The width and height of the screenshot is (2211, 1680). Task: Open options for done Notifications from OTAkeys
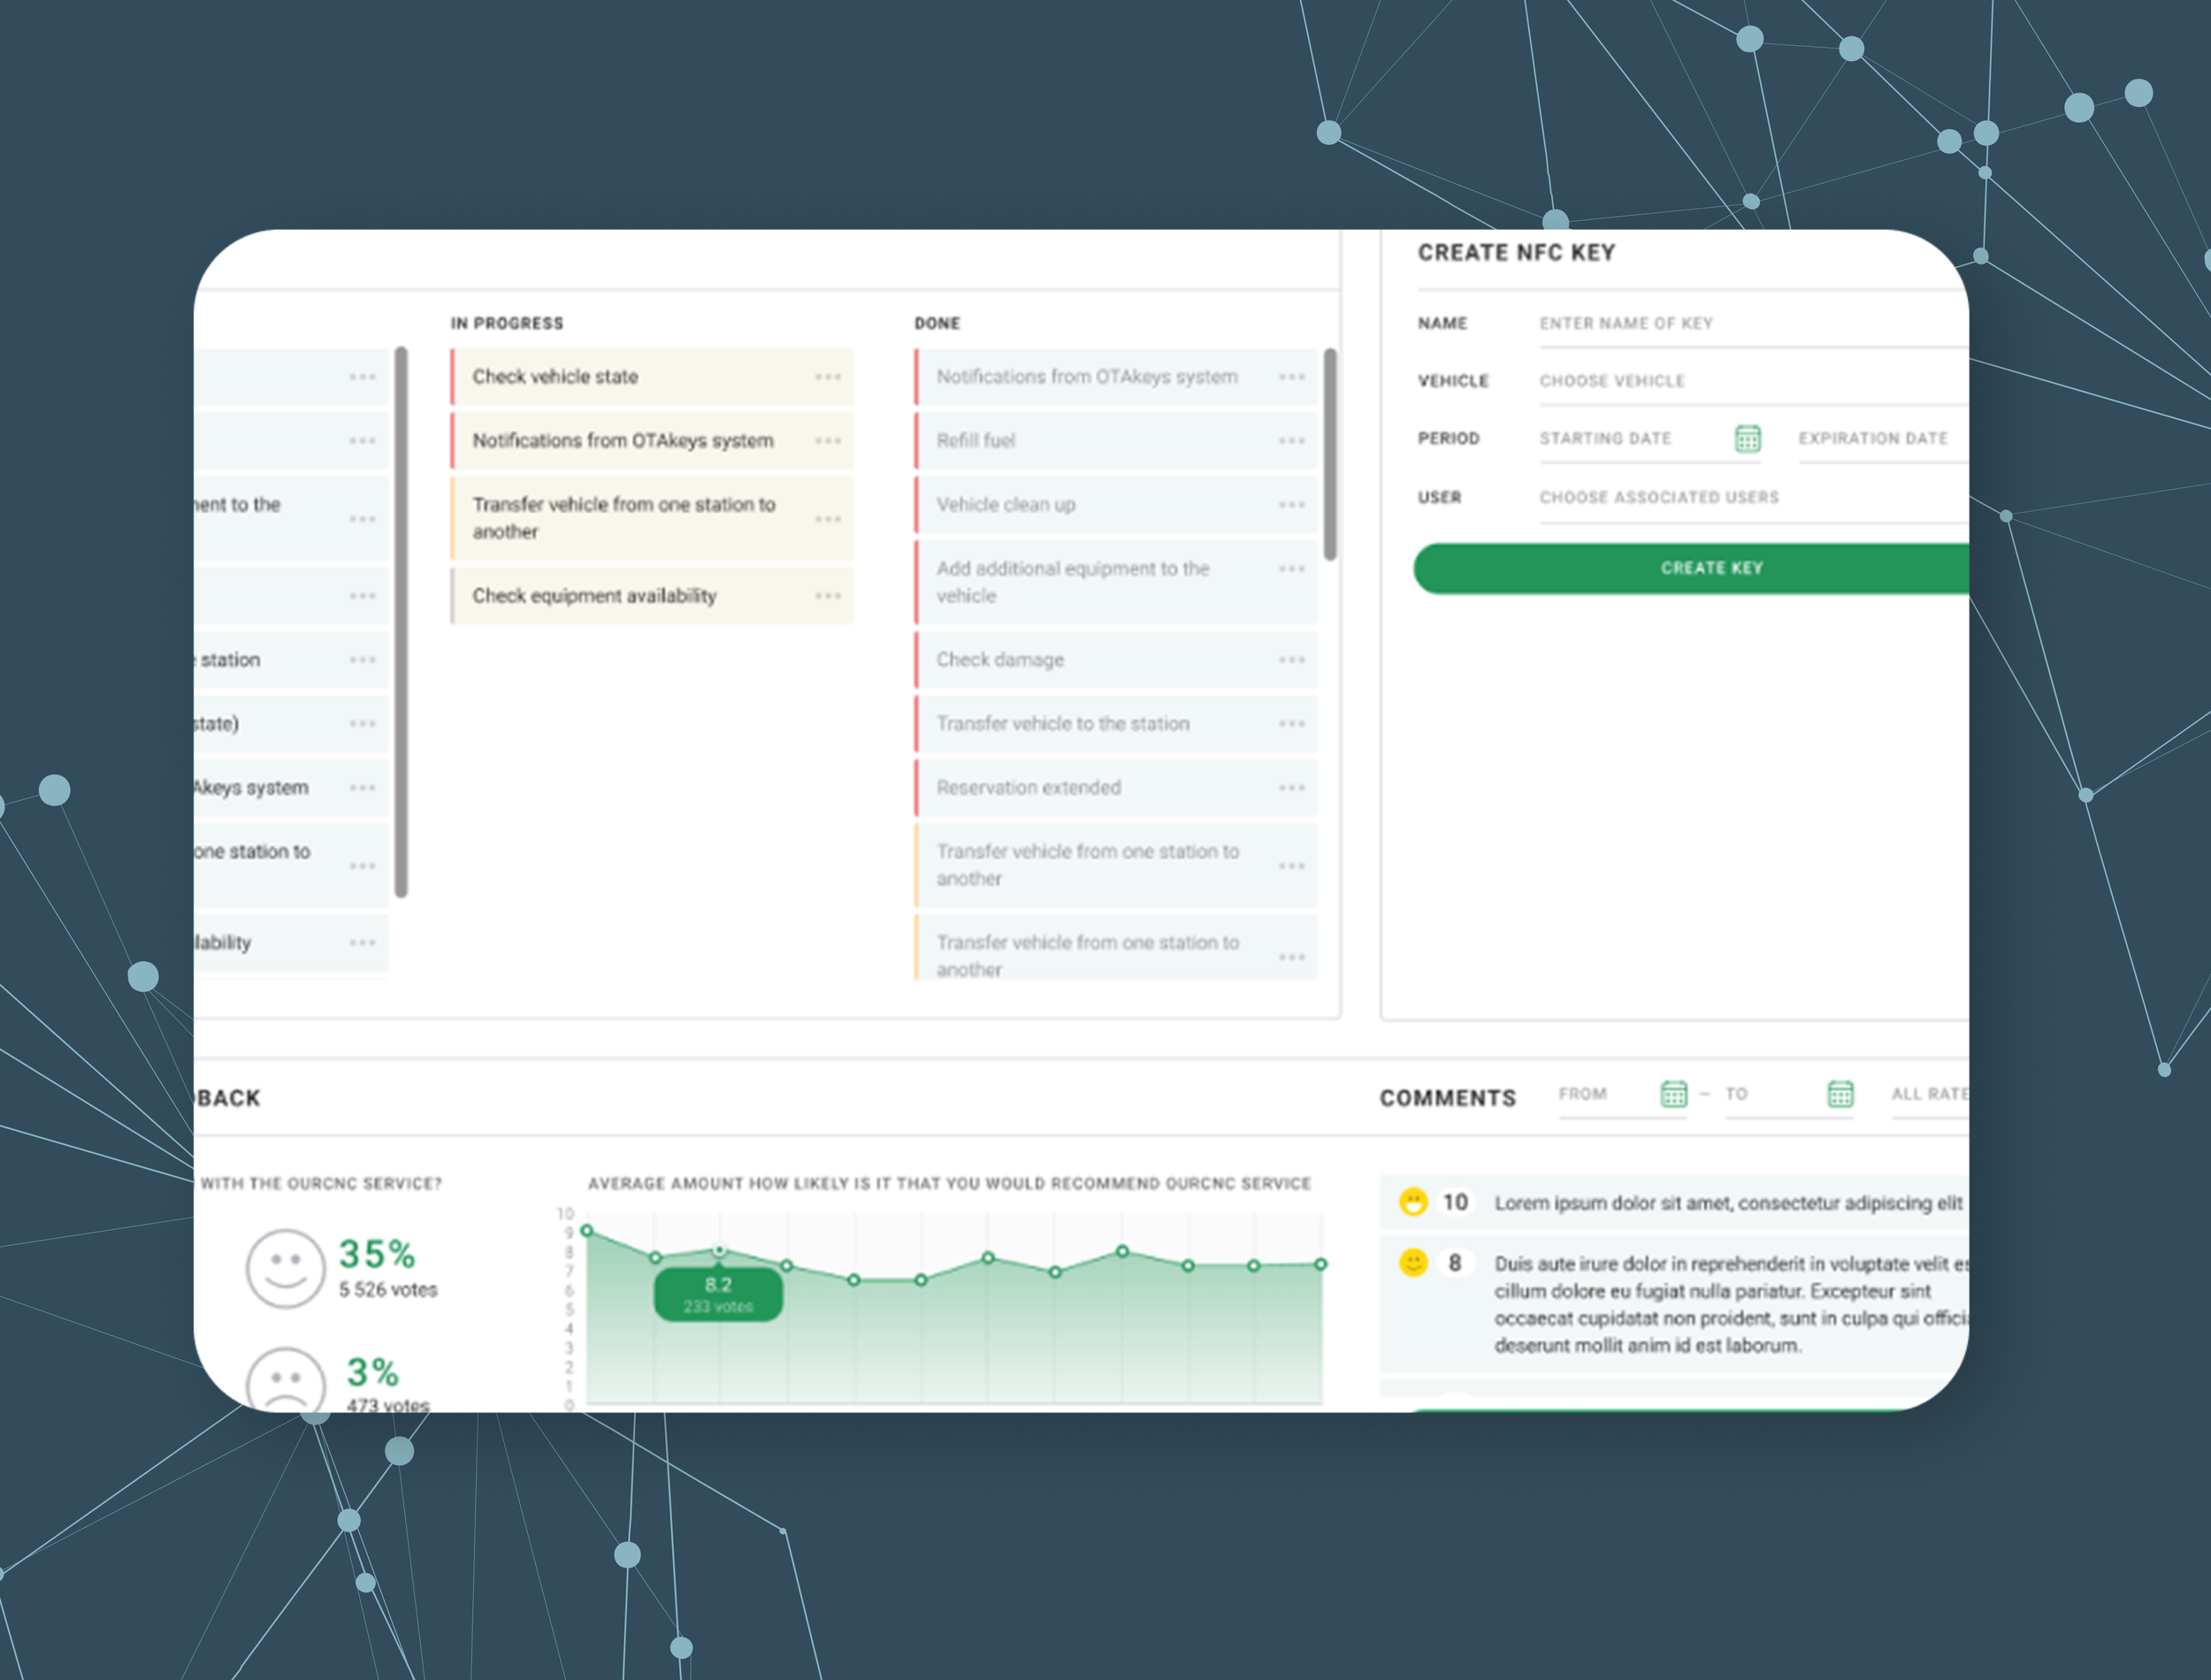(x=1291, y=377)
